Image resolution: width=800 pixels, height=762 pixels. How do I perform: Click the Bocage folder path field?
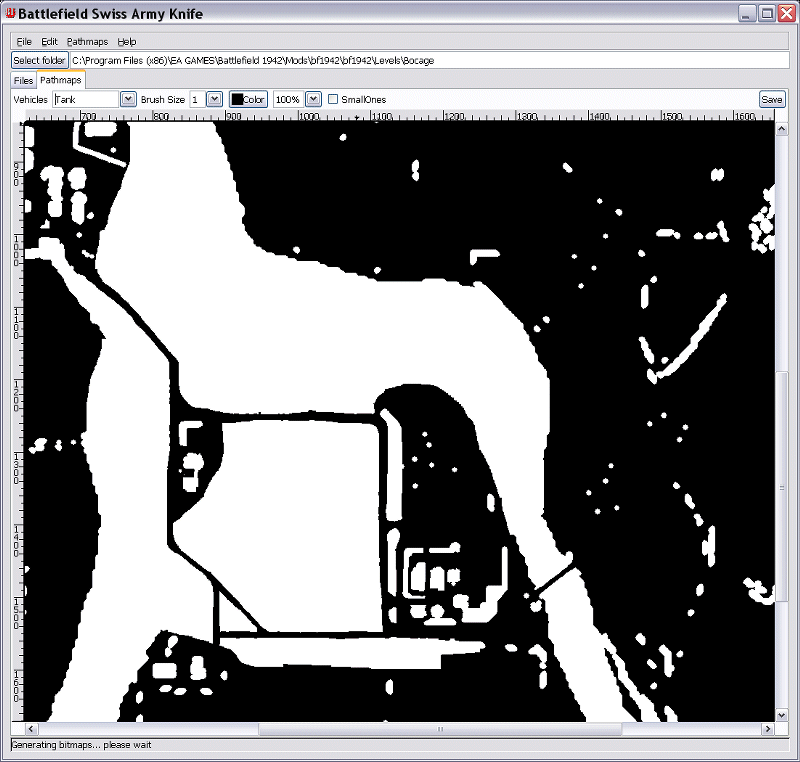coord(429,60)
